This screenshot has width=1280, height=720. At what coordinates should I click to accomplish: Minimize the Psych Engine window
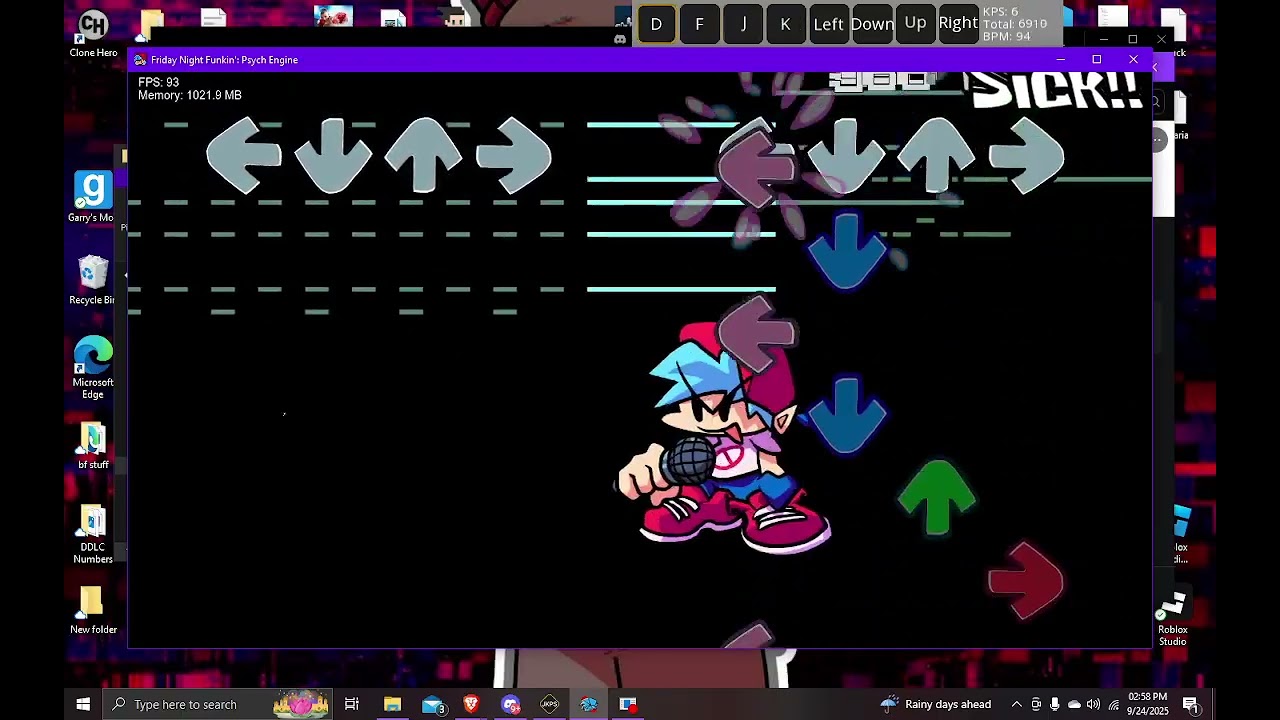pos(1060,60)
